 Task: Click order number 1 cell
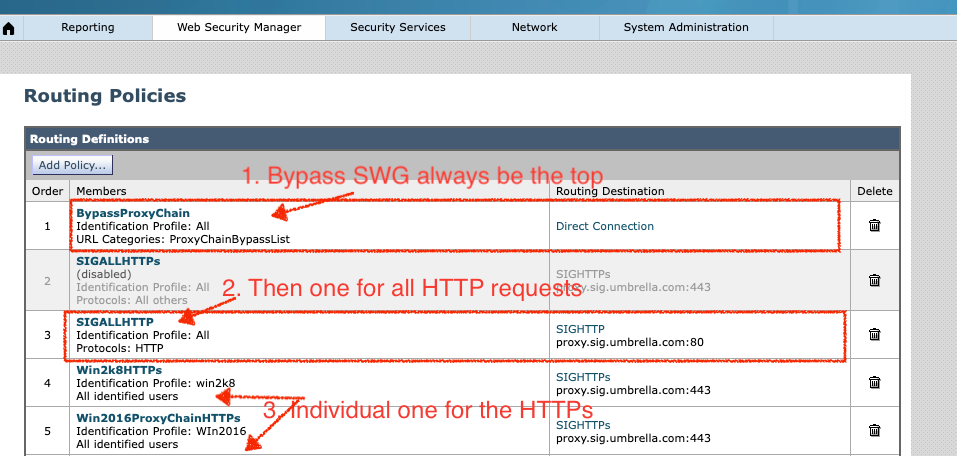(x=48, y=226)
